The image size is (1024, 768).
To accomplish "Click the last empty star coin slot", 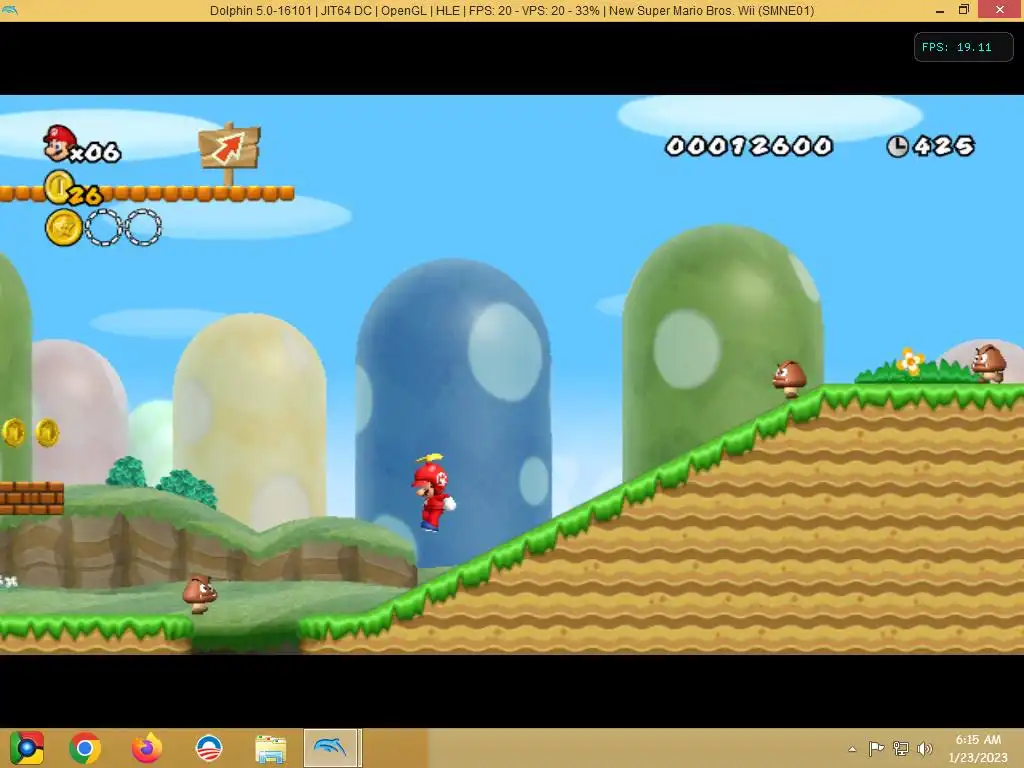I will (x=143, y=227).
